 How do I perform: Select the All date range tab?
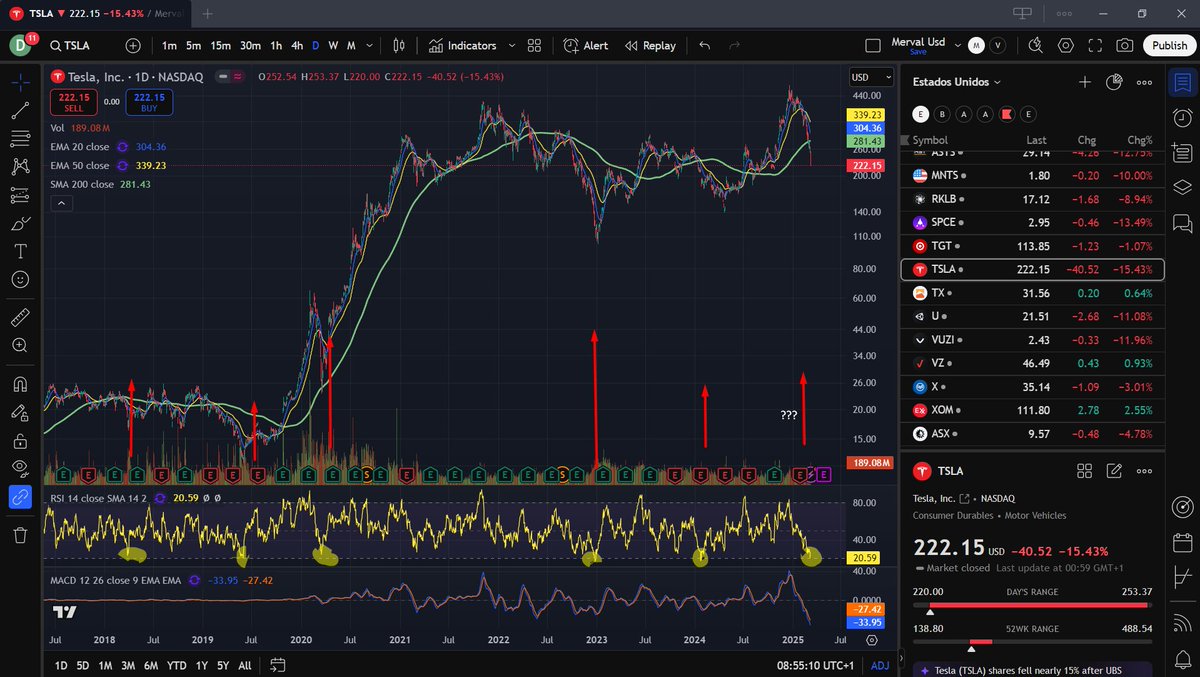[245, 665]
